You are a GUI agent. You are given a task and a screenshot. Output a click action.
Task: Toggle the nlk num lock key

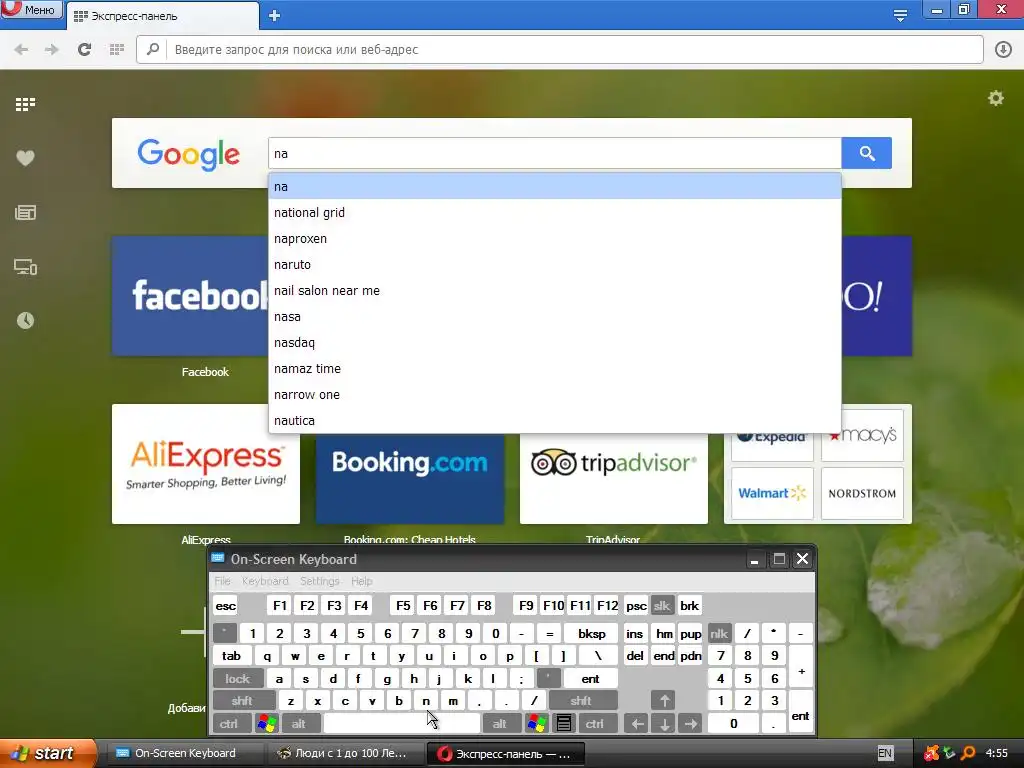(x=719, y=633)
